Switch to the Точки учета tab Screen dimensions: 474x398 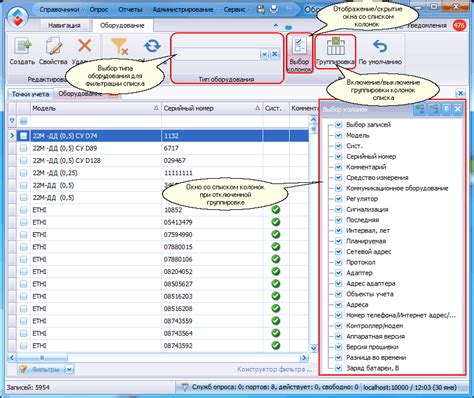coord(30,94)
